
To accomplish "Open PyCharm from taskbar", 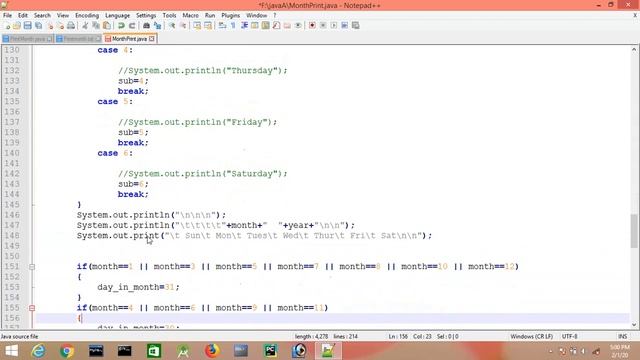I will click(270, 351).
